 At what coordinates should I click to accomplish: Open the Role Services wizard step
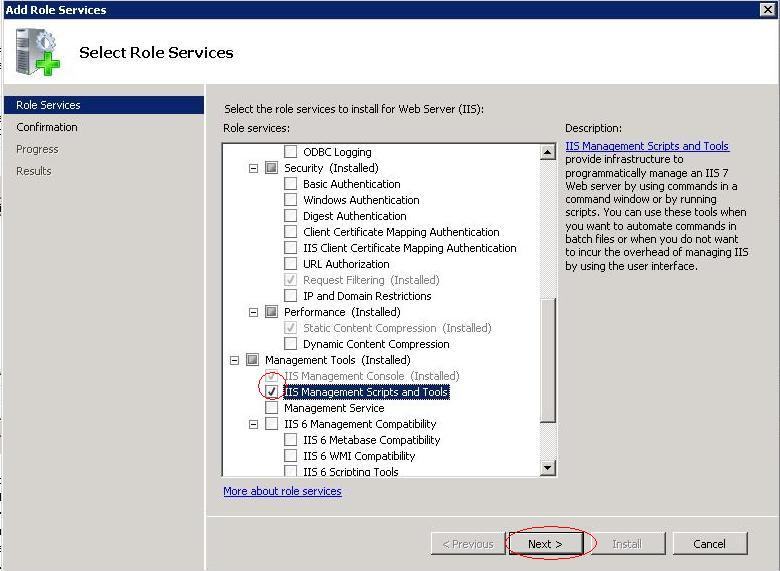48,105
